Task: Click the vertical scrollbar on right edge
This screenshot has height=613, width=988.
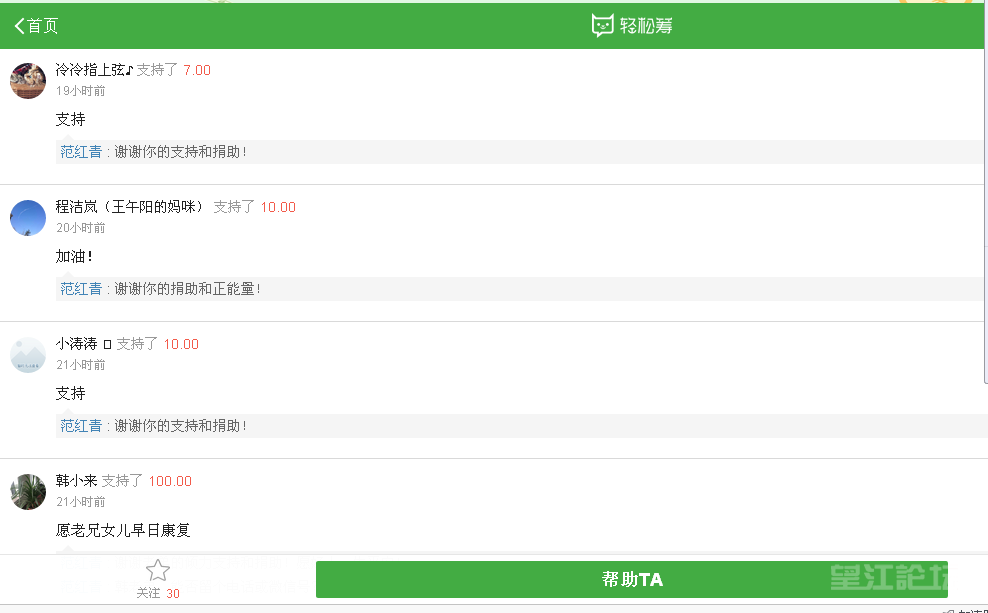Action: (x=985, y=214)
